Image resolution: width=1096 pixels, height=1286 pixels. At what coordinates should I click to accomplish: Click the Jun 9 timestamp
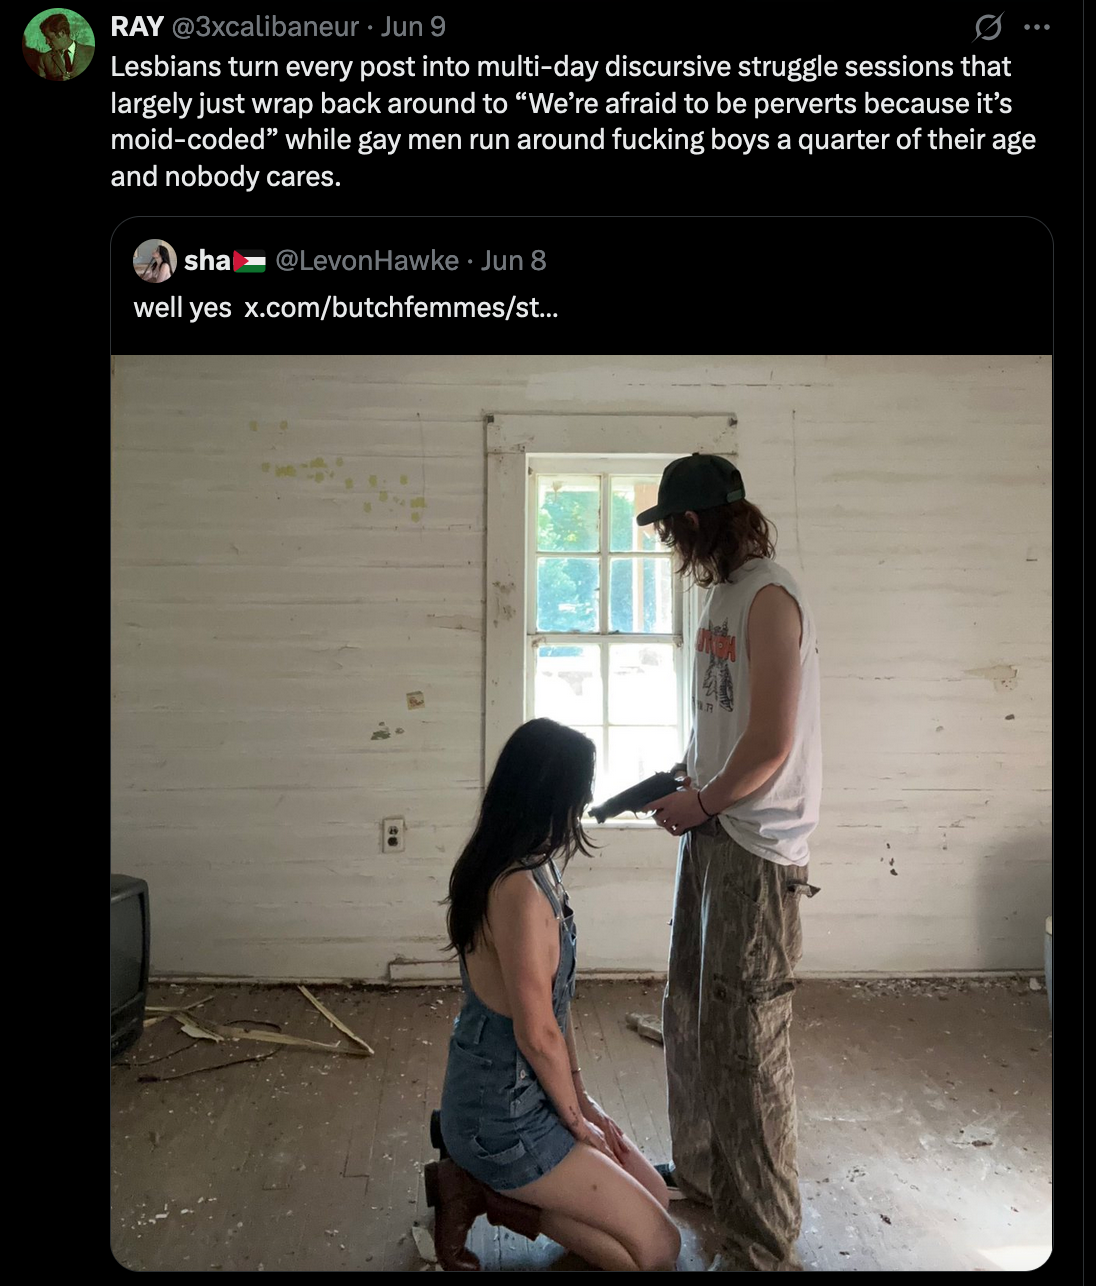pyautogui.click(x=414, y=27)
